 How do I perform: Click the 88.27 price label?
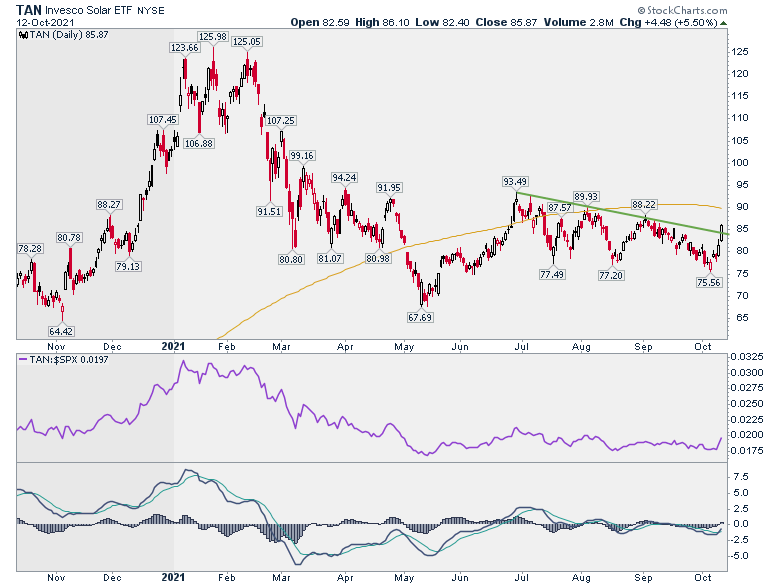click(x=109, y=204)
